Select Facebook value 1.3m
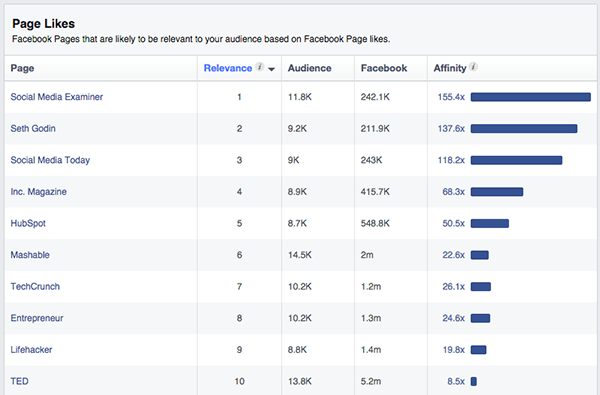Viewport: 600px width, 395px height. coord(371,318)
